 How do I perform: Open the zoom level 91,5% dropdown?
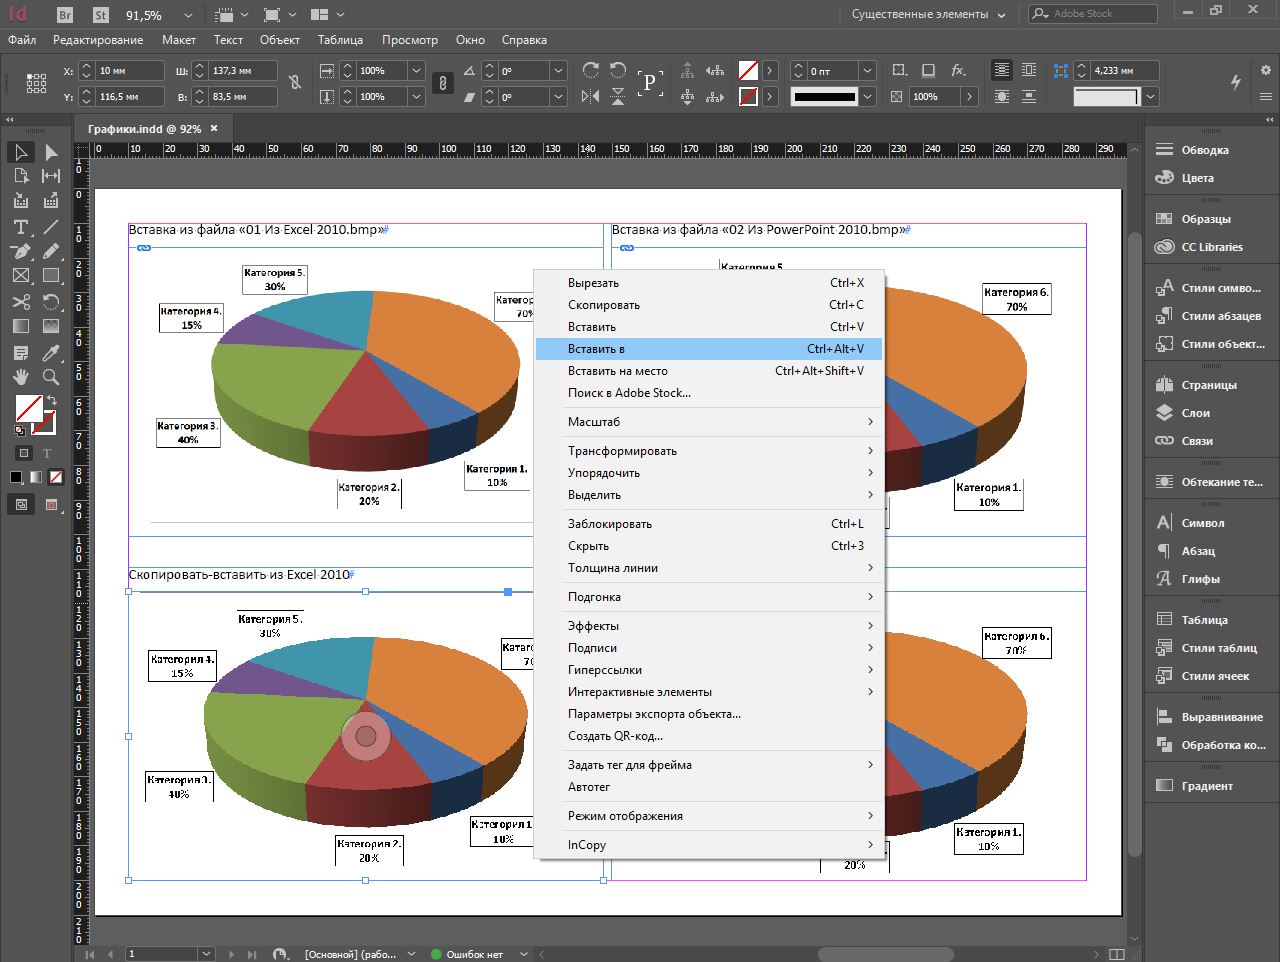coord(189,15)
